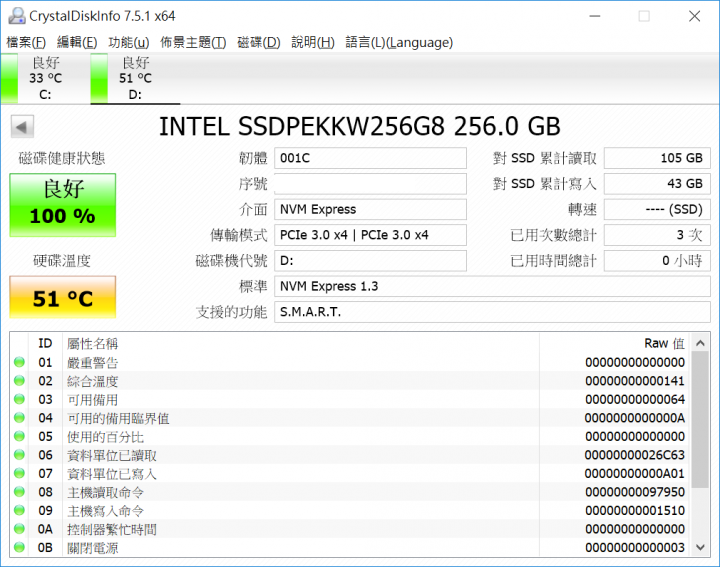This screenshot has width=720, height=567.
Task: Click the ID column header
Action: (x=45, y=343)
